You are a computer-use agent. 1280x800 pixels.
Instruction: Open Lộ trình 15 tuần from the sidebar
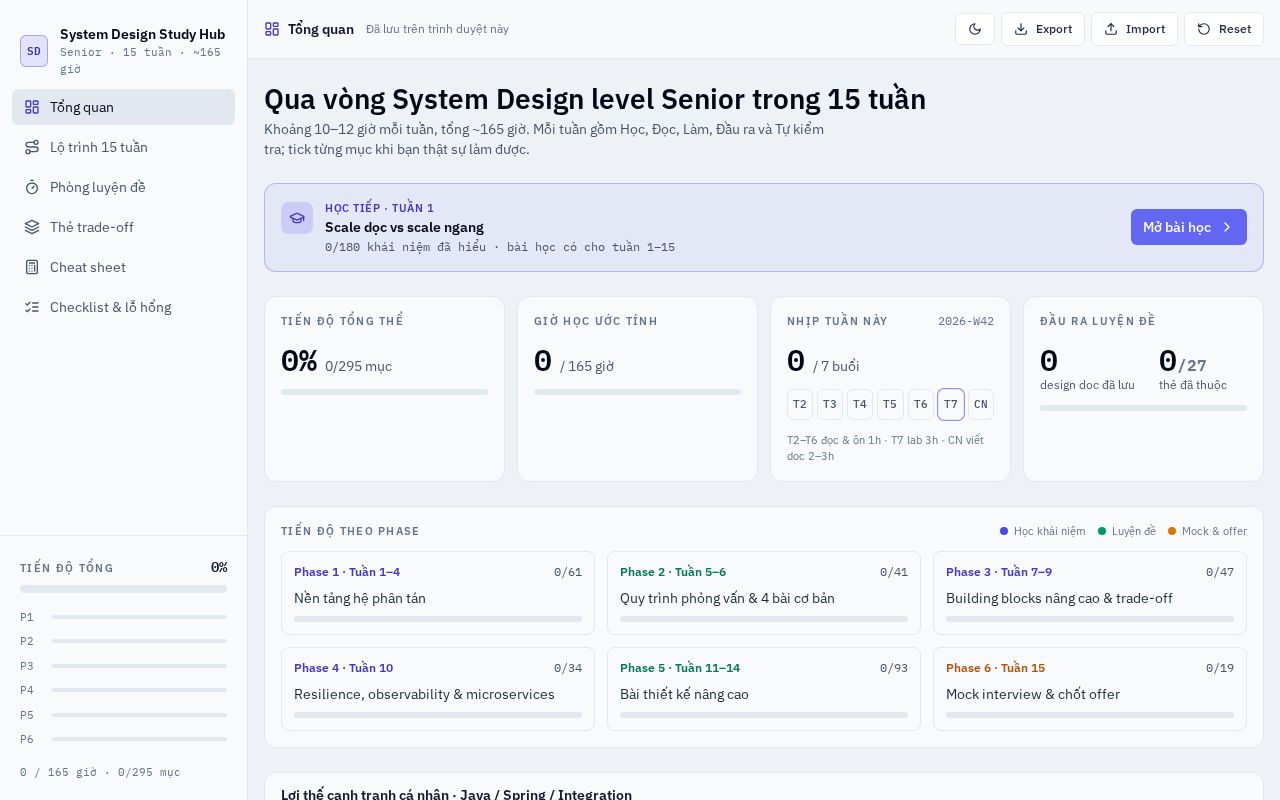coord(123,147)
